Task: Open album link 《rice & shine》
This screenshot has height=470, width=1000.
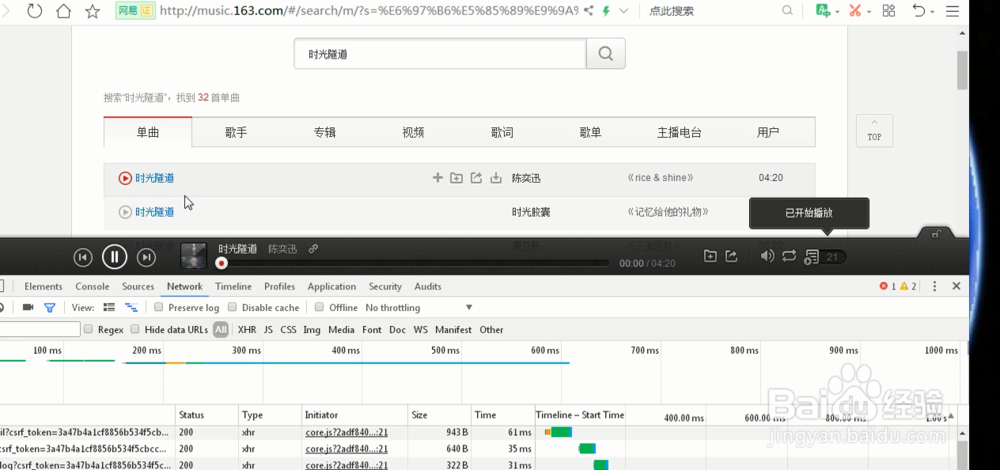Action: (660, 178)
